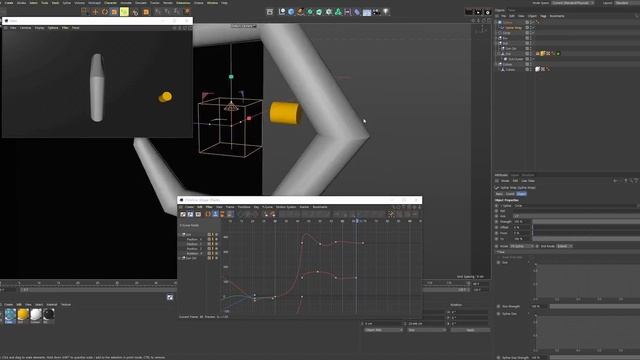Viewport: 640px width, 360px height.
Task: Switch Timeline to Dope Sheet mode icon
Action: pyautogui.click(x=183, y=214)
